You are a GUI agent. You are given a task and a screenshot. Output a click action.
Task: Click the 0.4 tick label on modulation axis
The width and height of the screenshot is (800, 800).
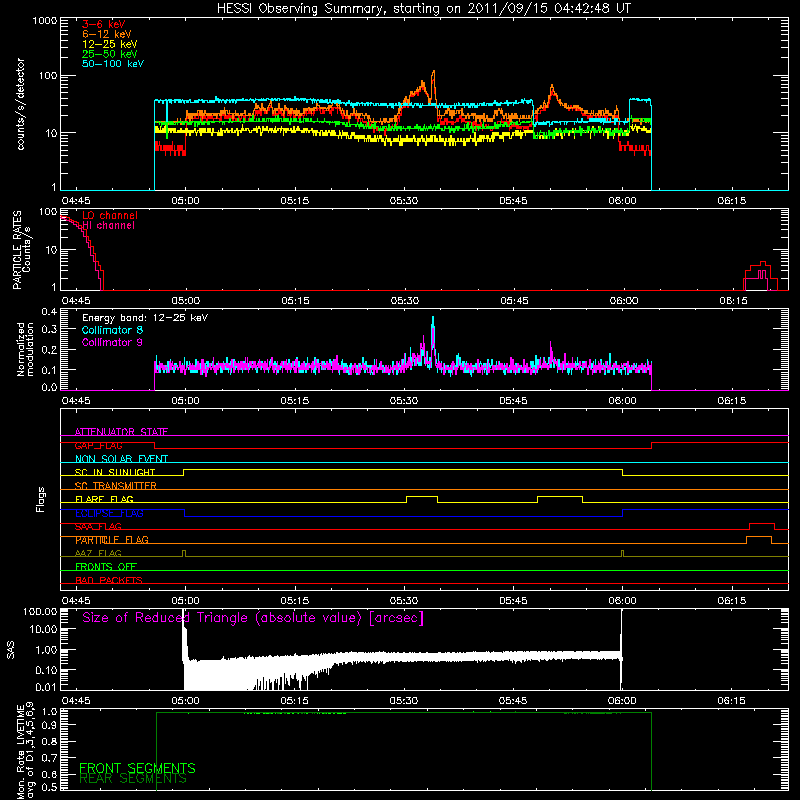click(49, 312)
